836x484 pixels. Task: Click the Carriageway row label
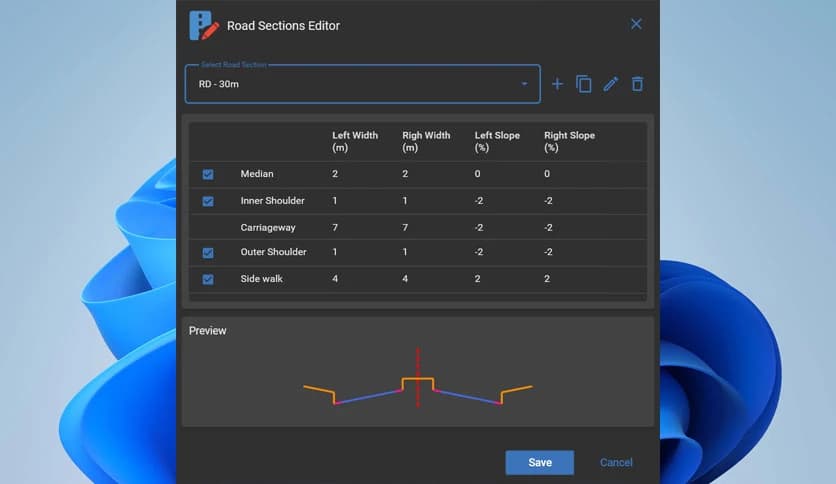tap(268, 228)
